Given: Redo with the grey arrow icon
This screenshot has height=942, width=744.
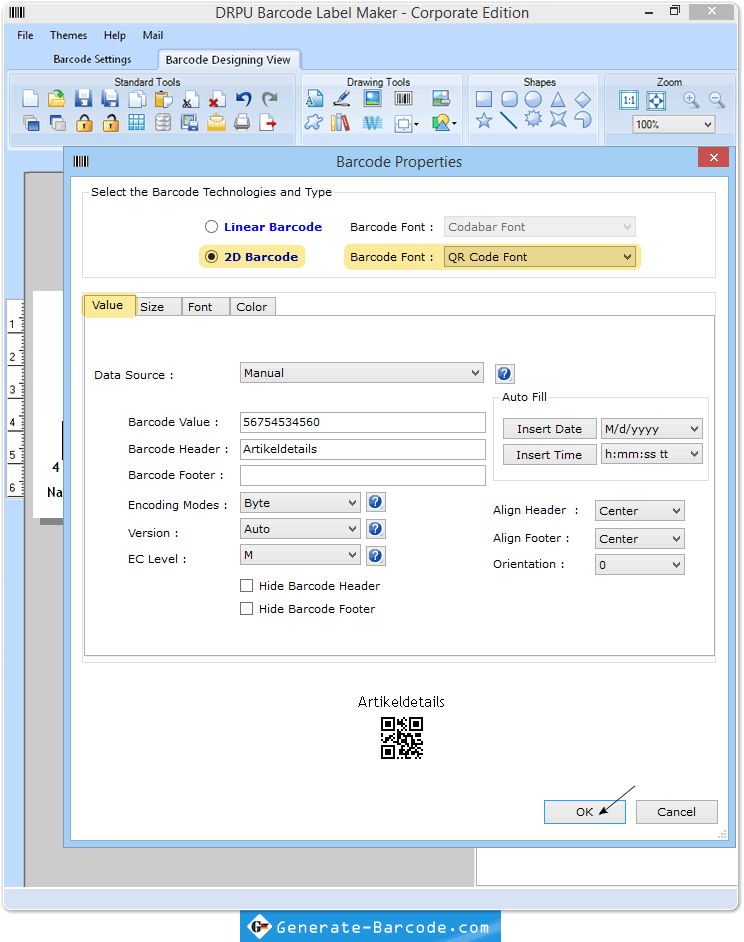Looking at the screenshot, I should [270, 99].
